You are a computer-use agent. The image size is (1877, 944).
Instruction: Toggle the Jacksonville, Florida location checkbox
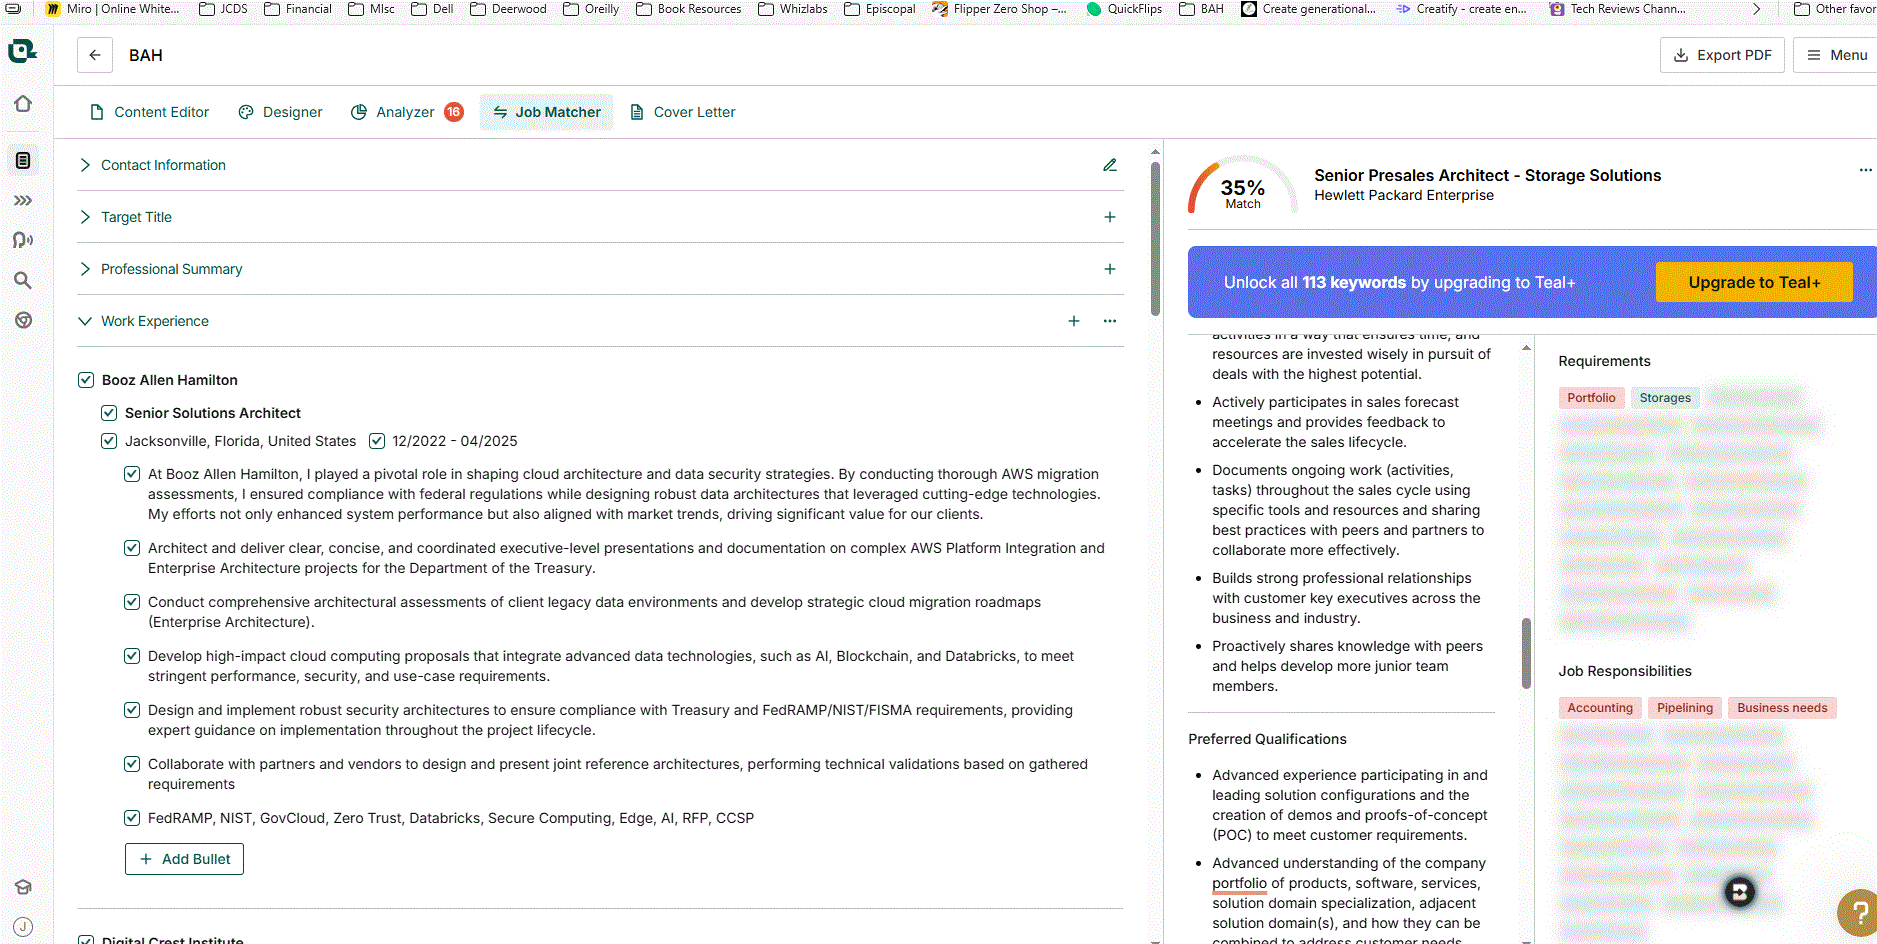[109, 441]
